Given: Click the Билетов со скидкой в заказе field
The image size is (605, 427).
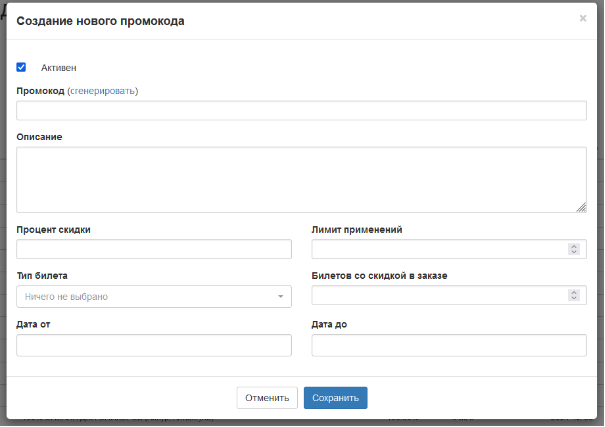Looking at the screenshot, I should point(438,295).
